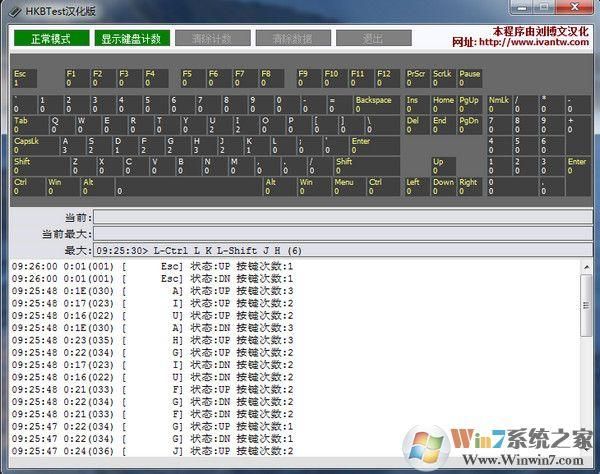
Task: Minimize the HKBTest window
Action: (x=523, y=7)
